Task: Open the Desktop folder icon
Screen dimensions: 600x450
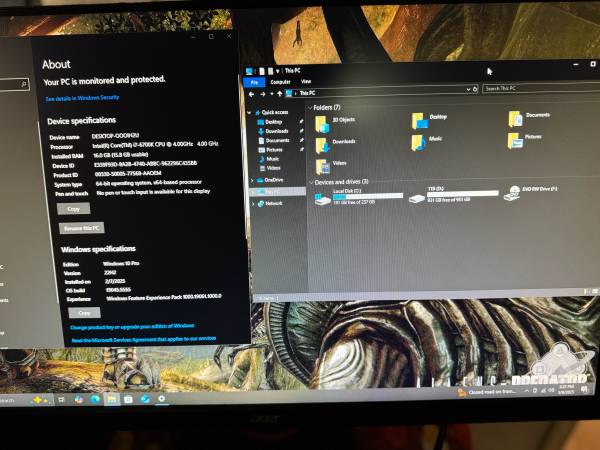Action: (419, 120)
